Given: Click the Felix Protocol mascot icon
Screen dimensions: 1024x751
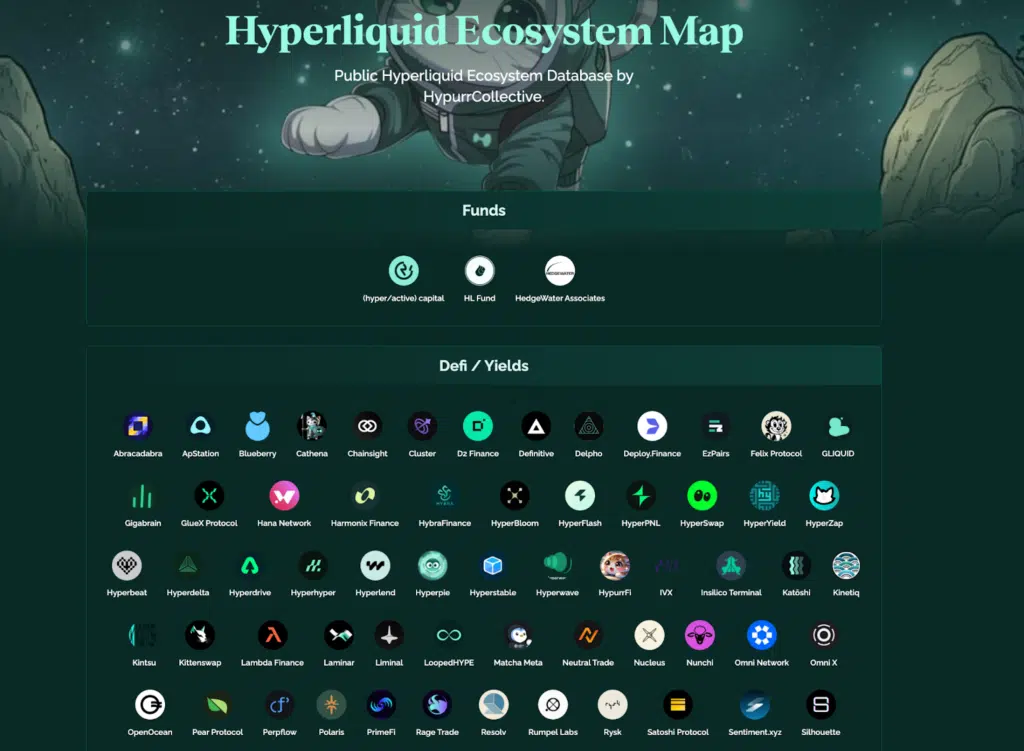Looking at the screenshot, I should 775,424.
